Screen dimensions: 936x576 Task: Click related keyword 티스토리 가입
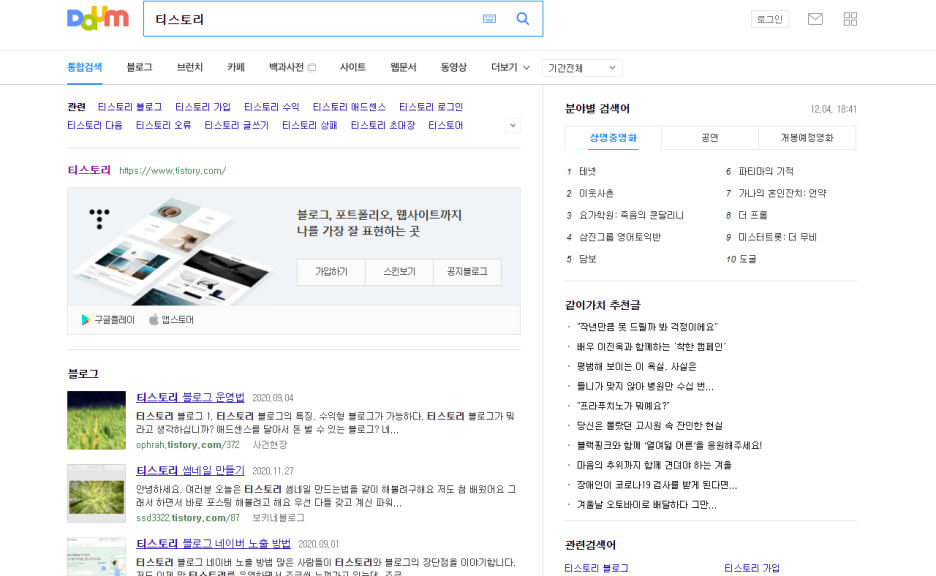202,107
